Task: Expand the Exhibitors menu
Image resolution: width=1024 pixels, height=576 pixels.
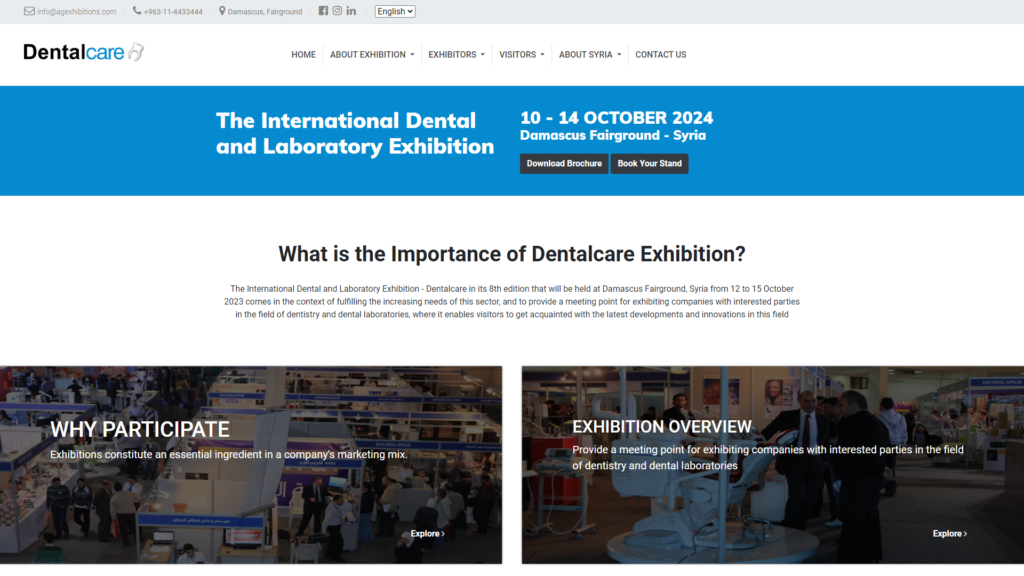Action: click(x=456, y=55)
